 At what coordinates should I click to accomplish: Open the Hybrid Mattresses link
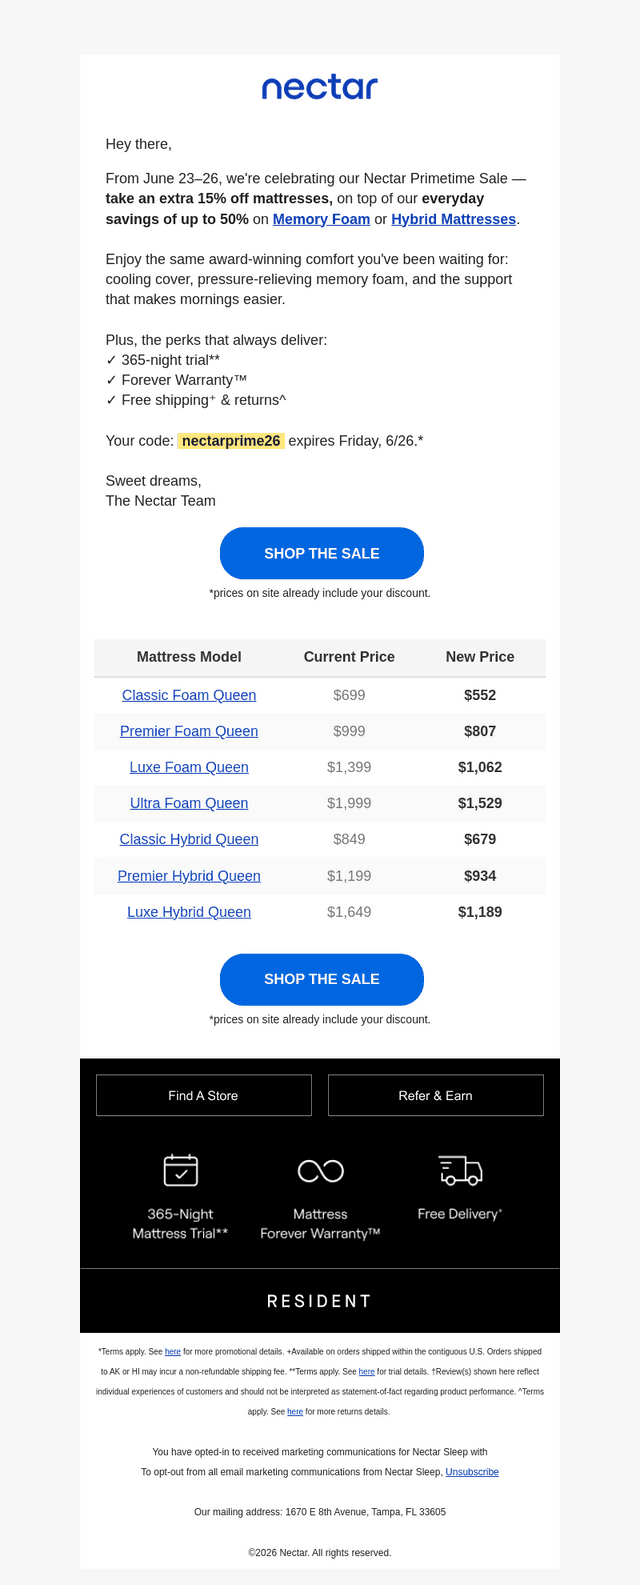coord(454,219)
